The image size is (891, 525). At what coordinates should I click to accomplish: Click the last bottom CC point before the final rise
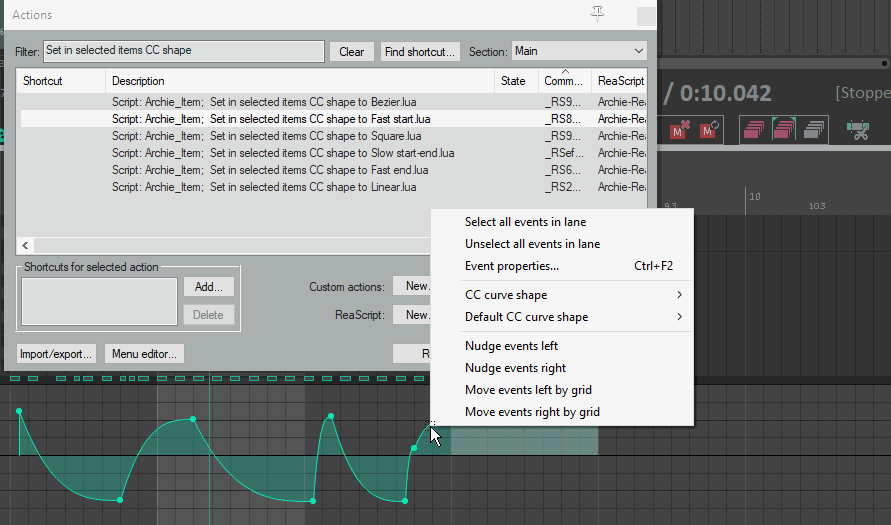(405, 501)
